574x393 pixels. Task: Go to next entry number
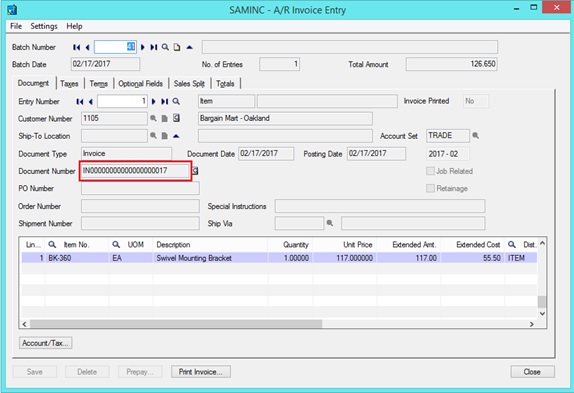point(153,101)
